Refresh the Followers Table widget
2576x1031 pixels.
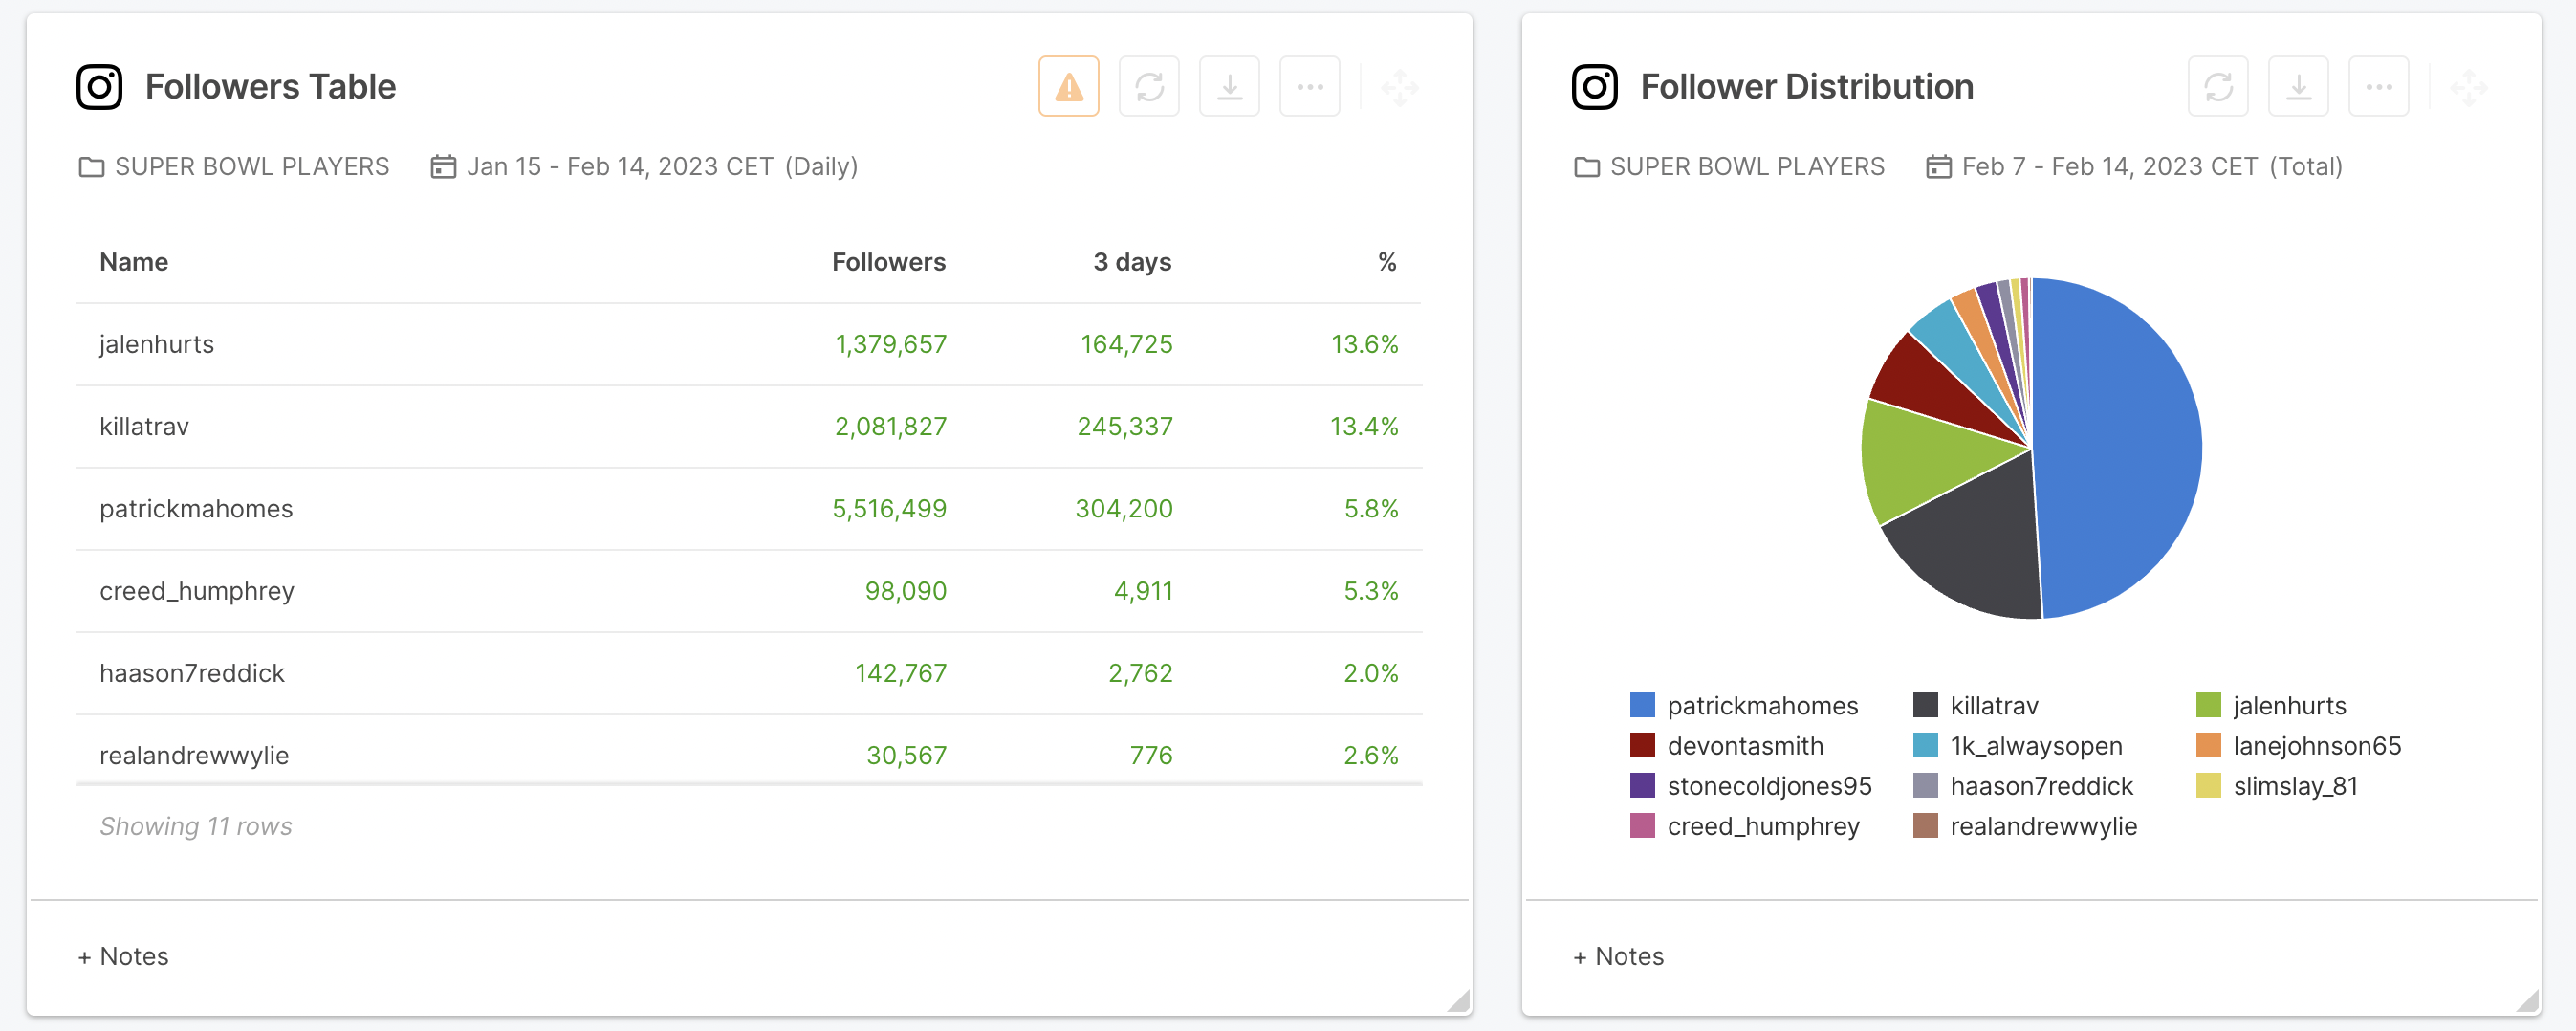(1149, 87)
